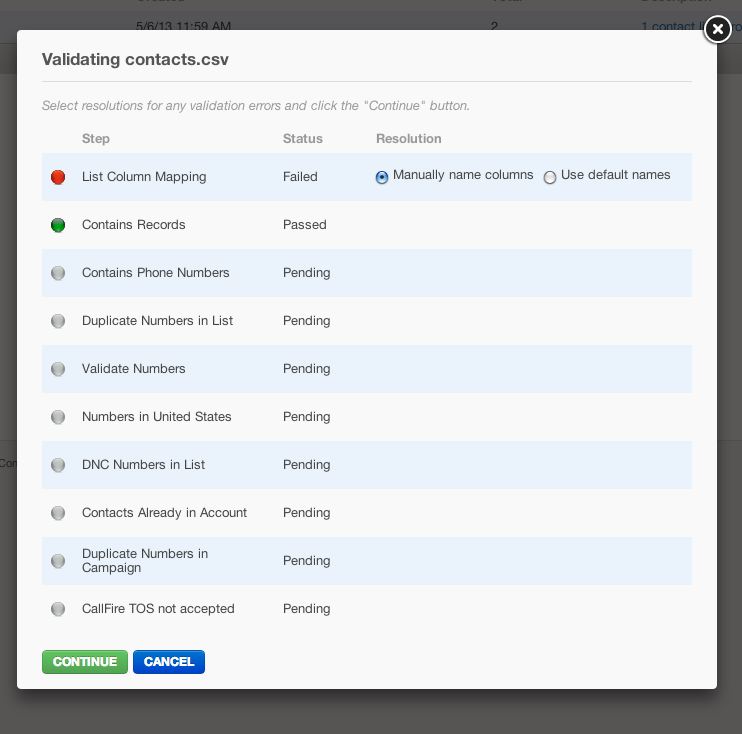742x734 pixels.
Task: Click the Duplicate Numbers in Campaign step
Action: click(145, 561)
